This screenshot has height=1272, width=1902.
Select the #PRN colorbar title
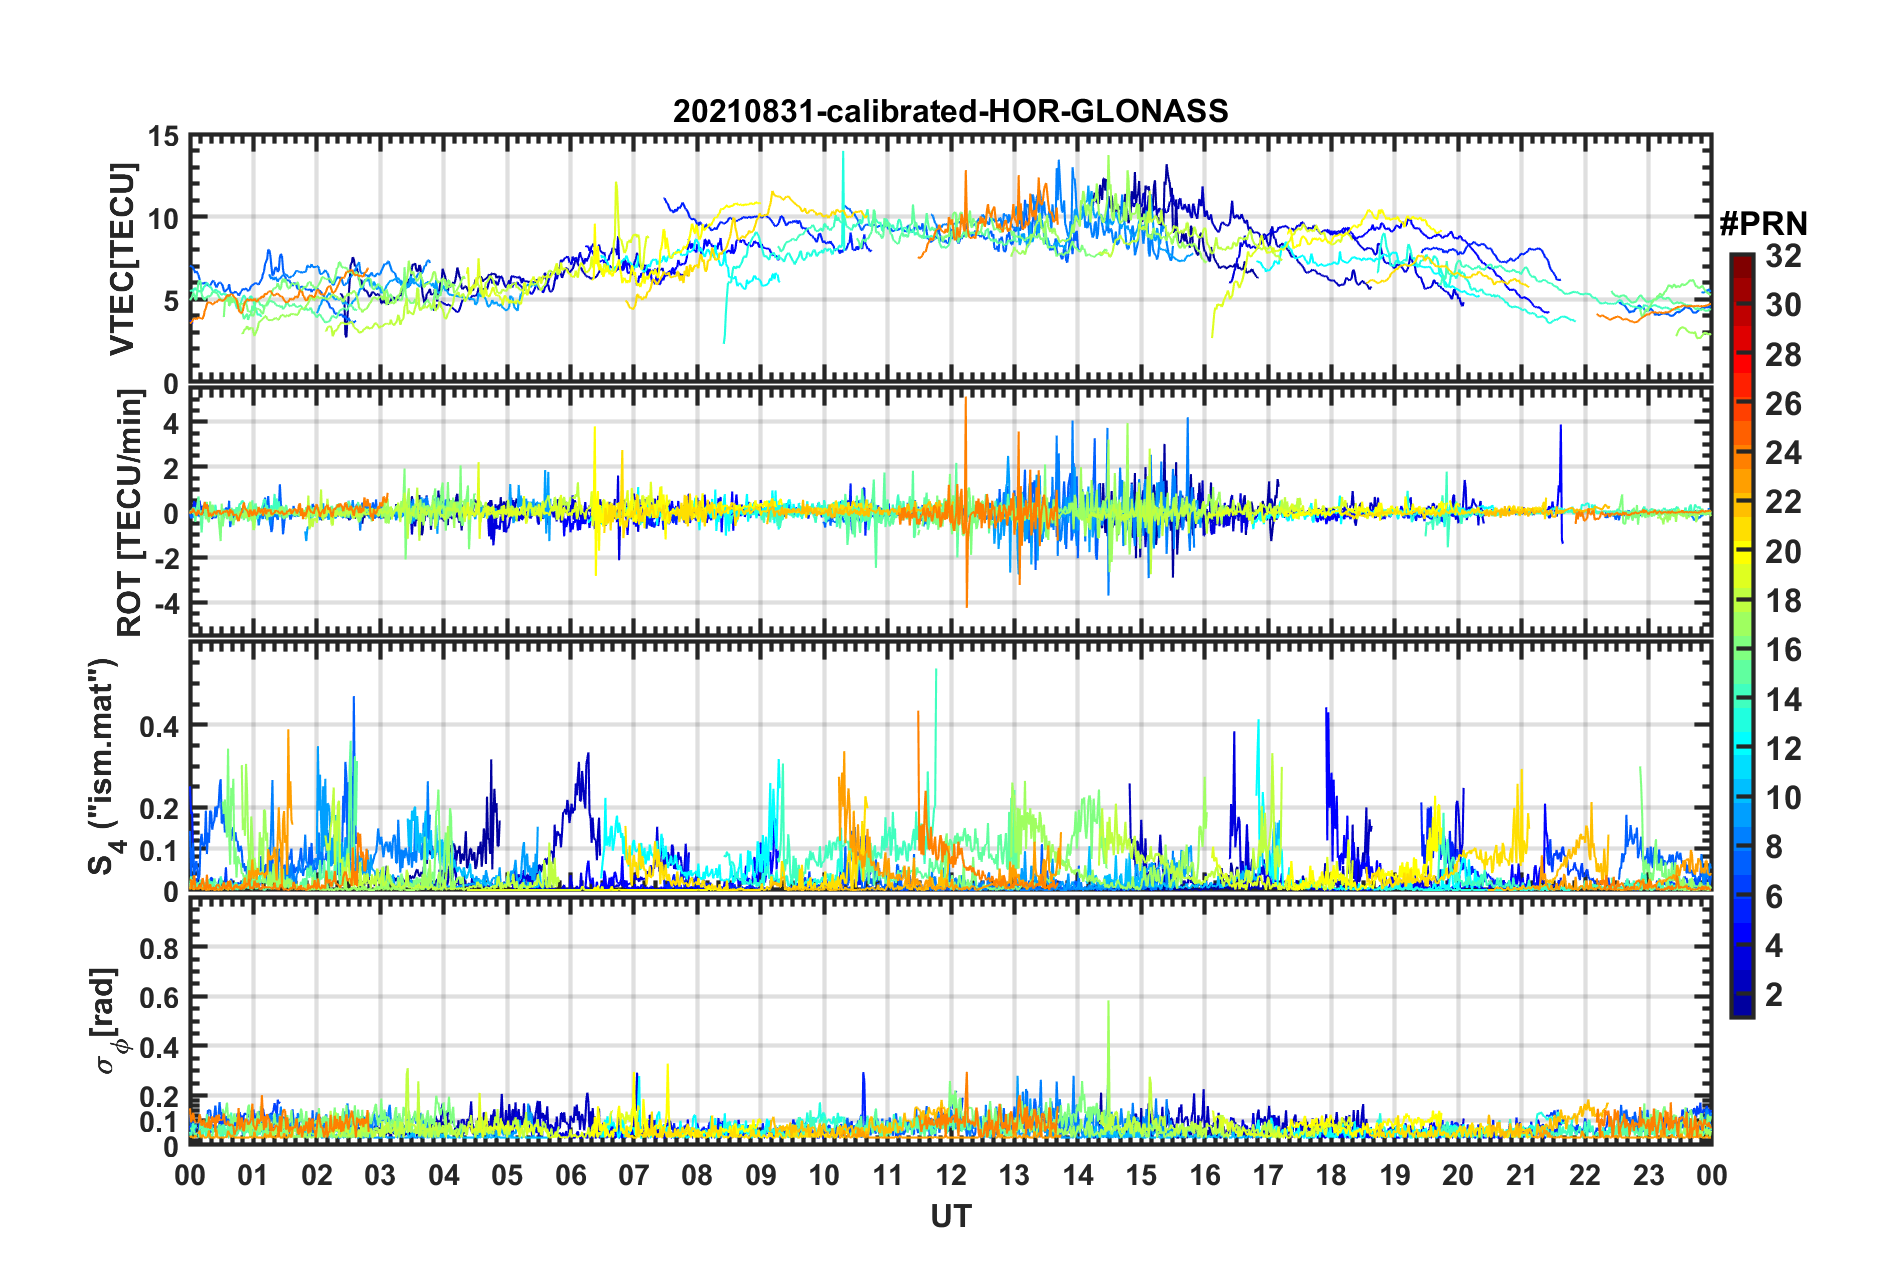1762,224
